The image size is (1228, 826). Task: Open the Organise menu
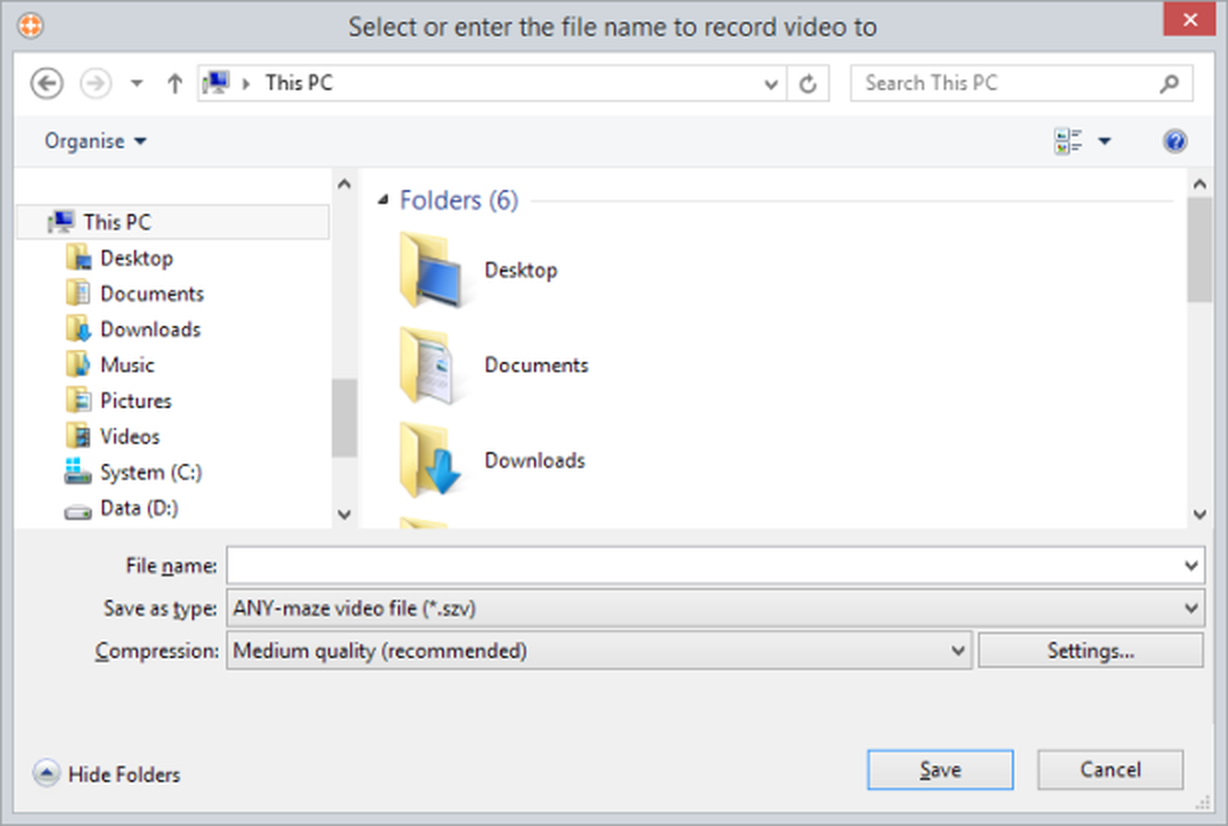[x=95, y=141]
